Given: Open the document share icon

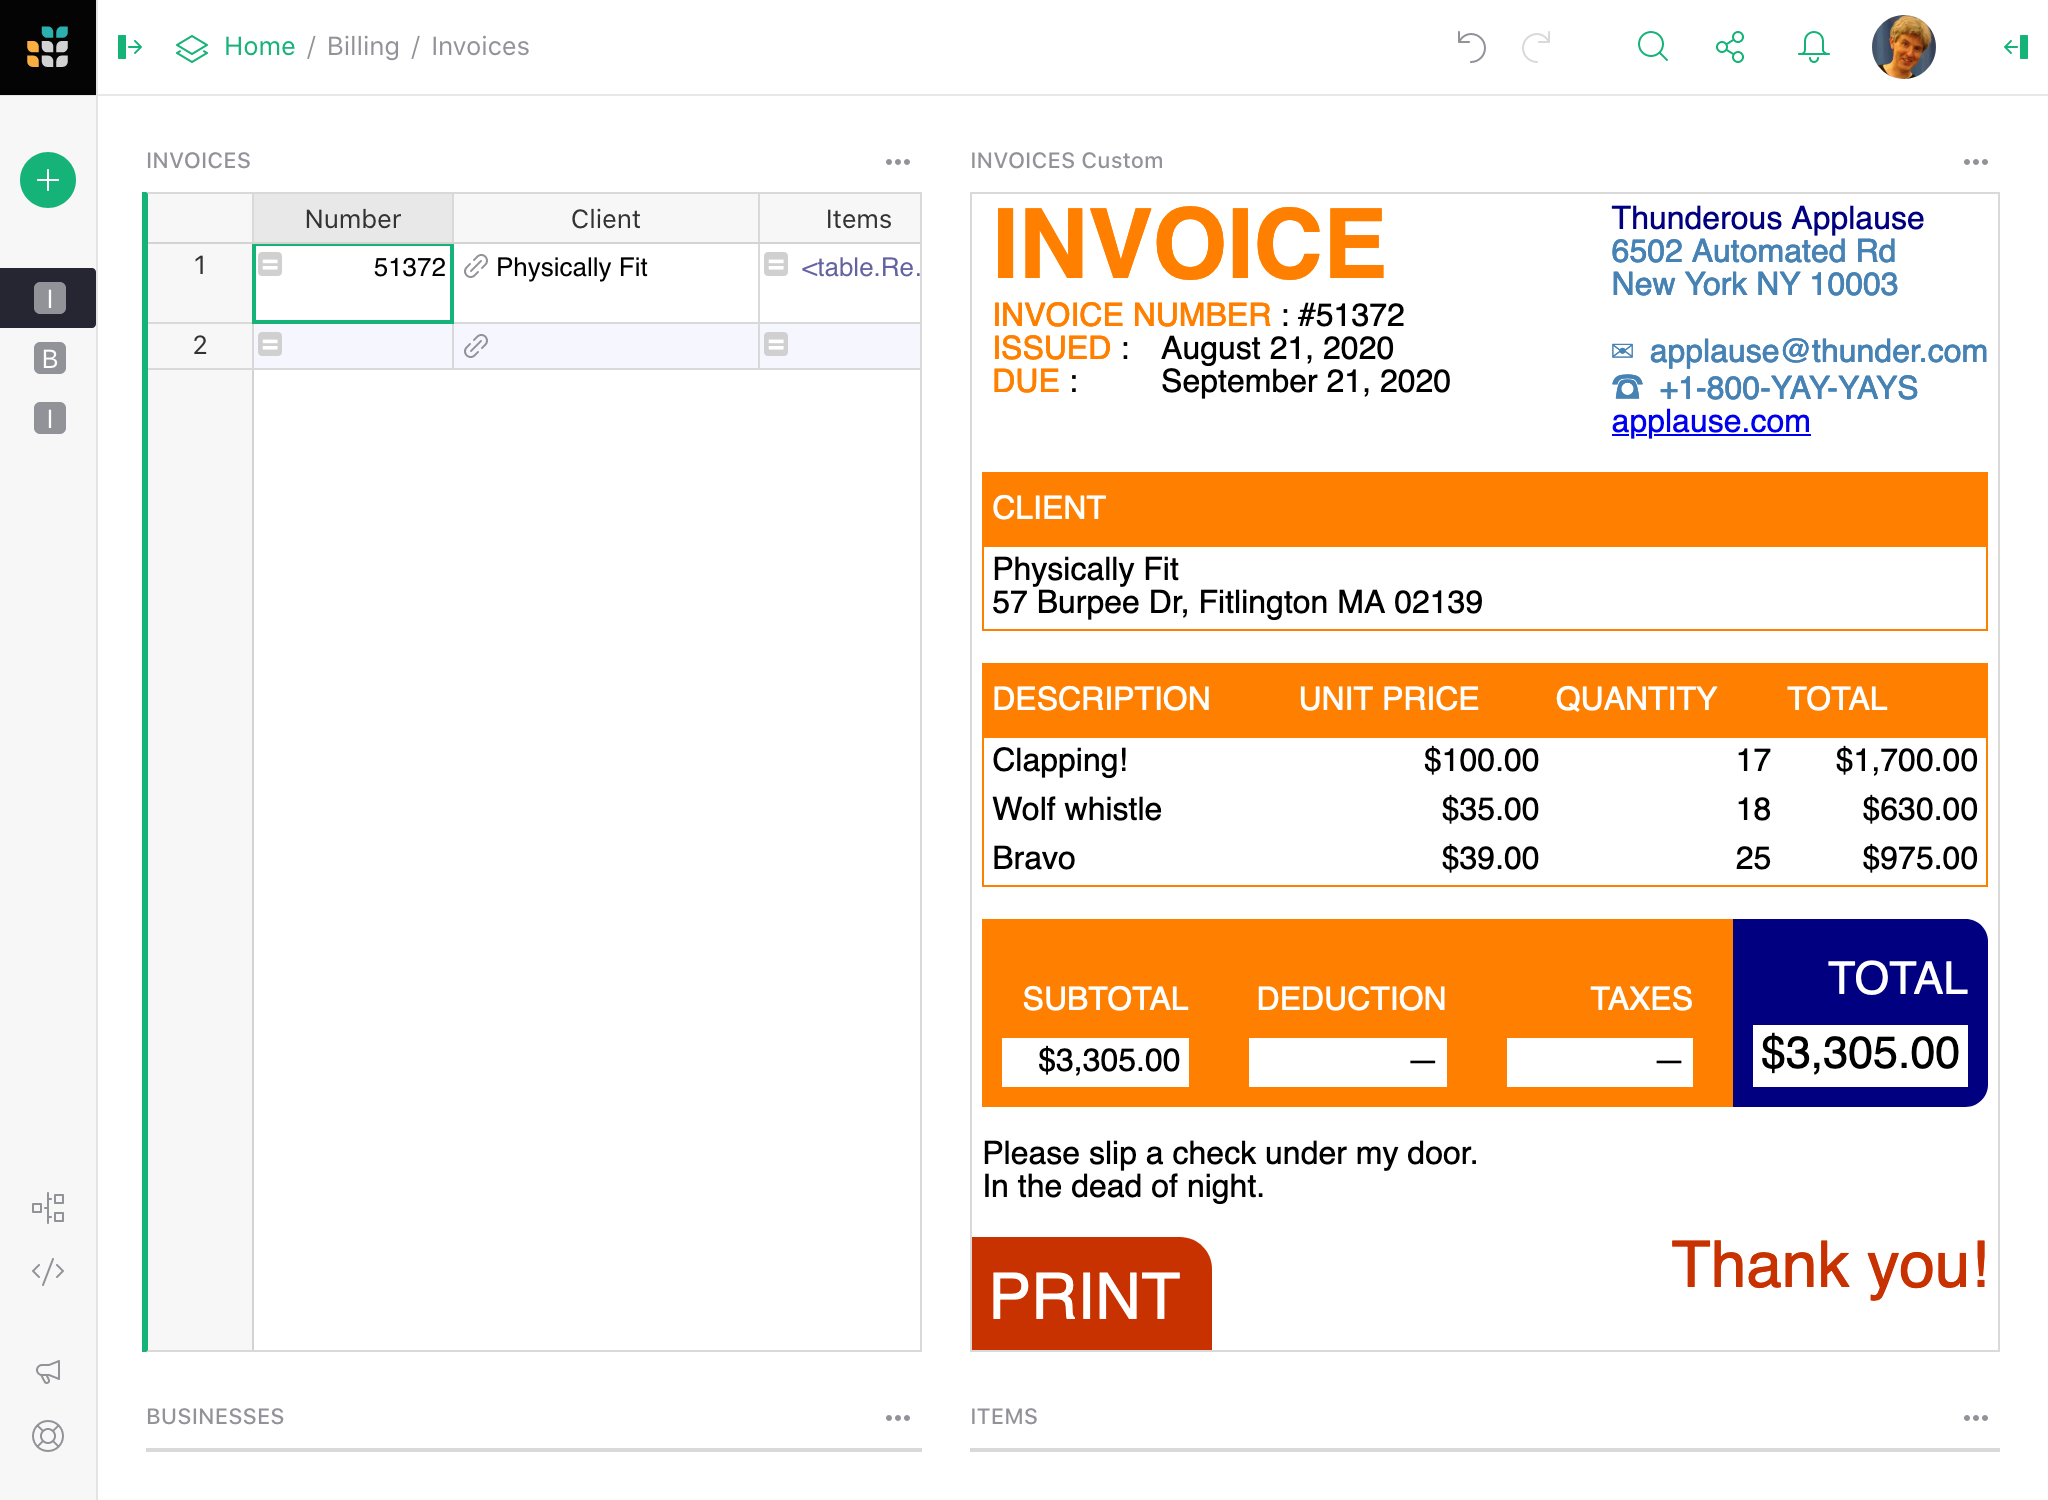Looking at the screenshot, I should click(1731, 46).
